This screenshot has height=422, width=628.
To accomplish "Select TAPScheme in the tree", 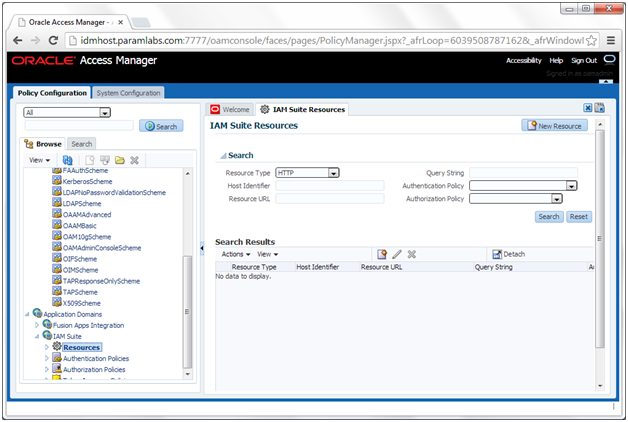I will (x=80, y=292).
